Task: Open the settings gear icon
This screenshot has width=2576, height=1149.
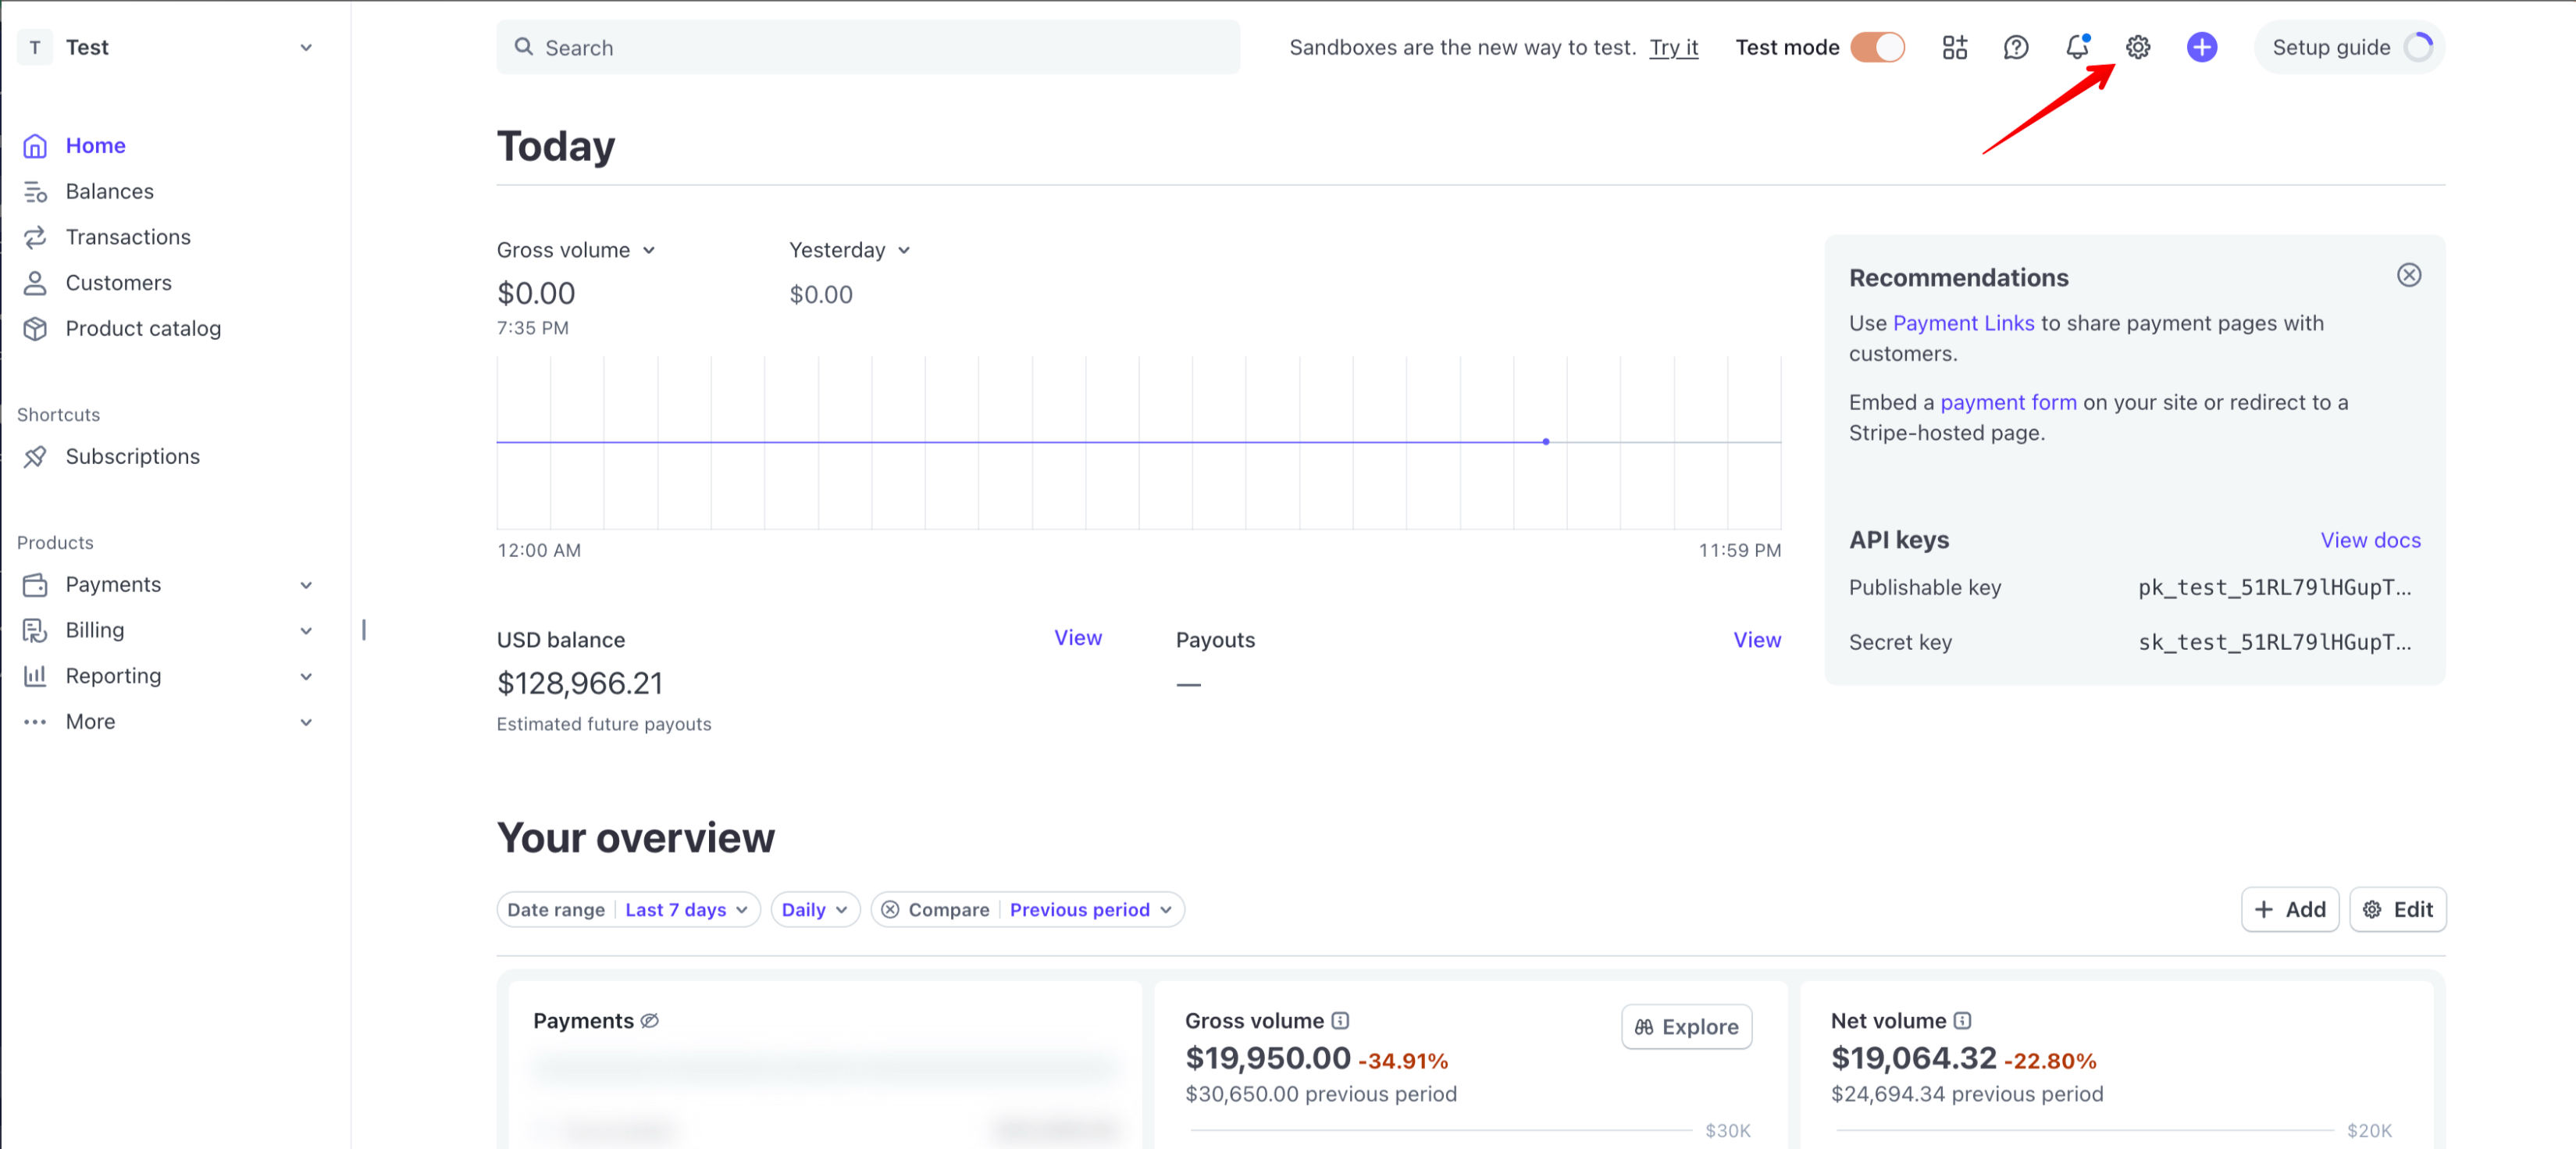Action: [2137, 47]
